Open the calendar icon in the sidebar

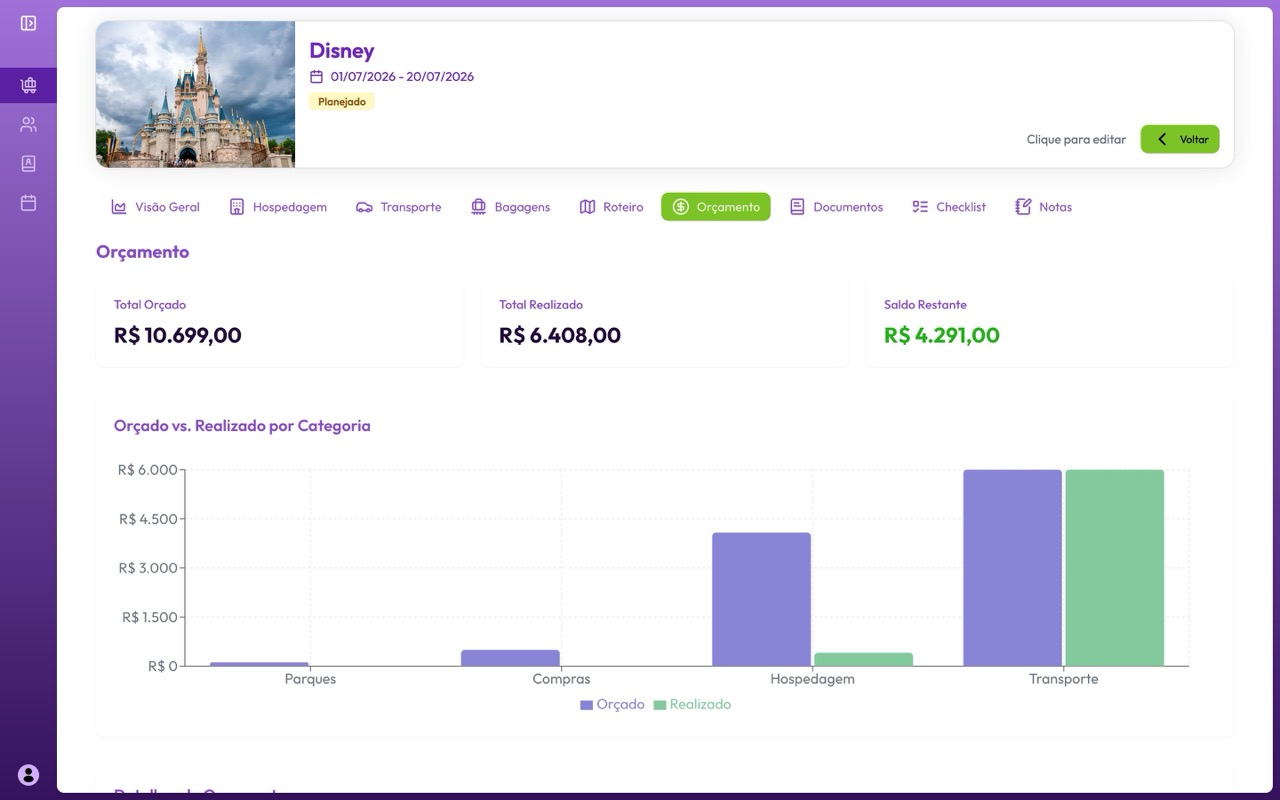28,203
